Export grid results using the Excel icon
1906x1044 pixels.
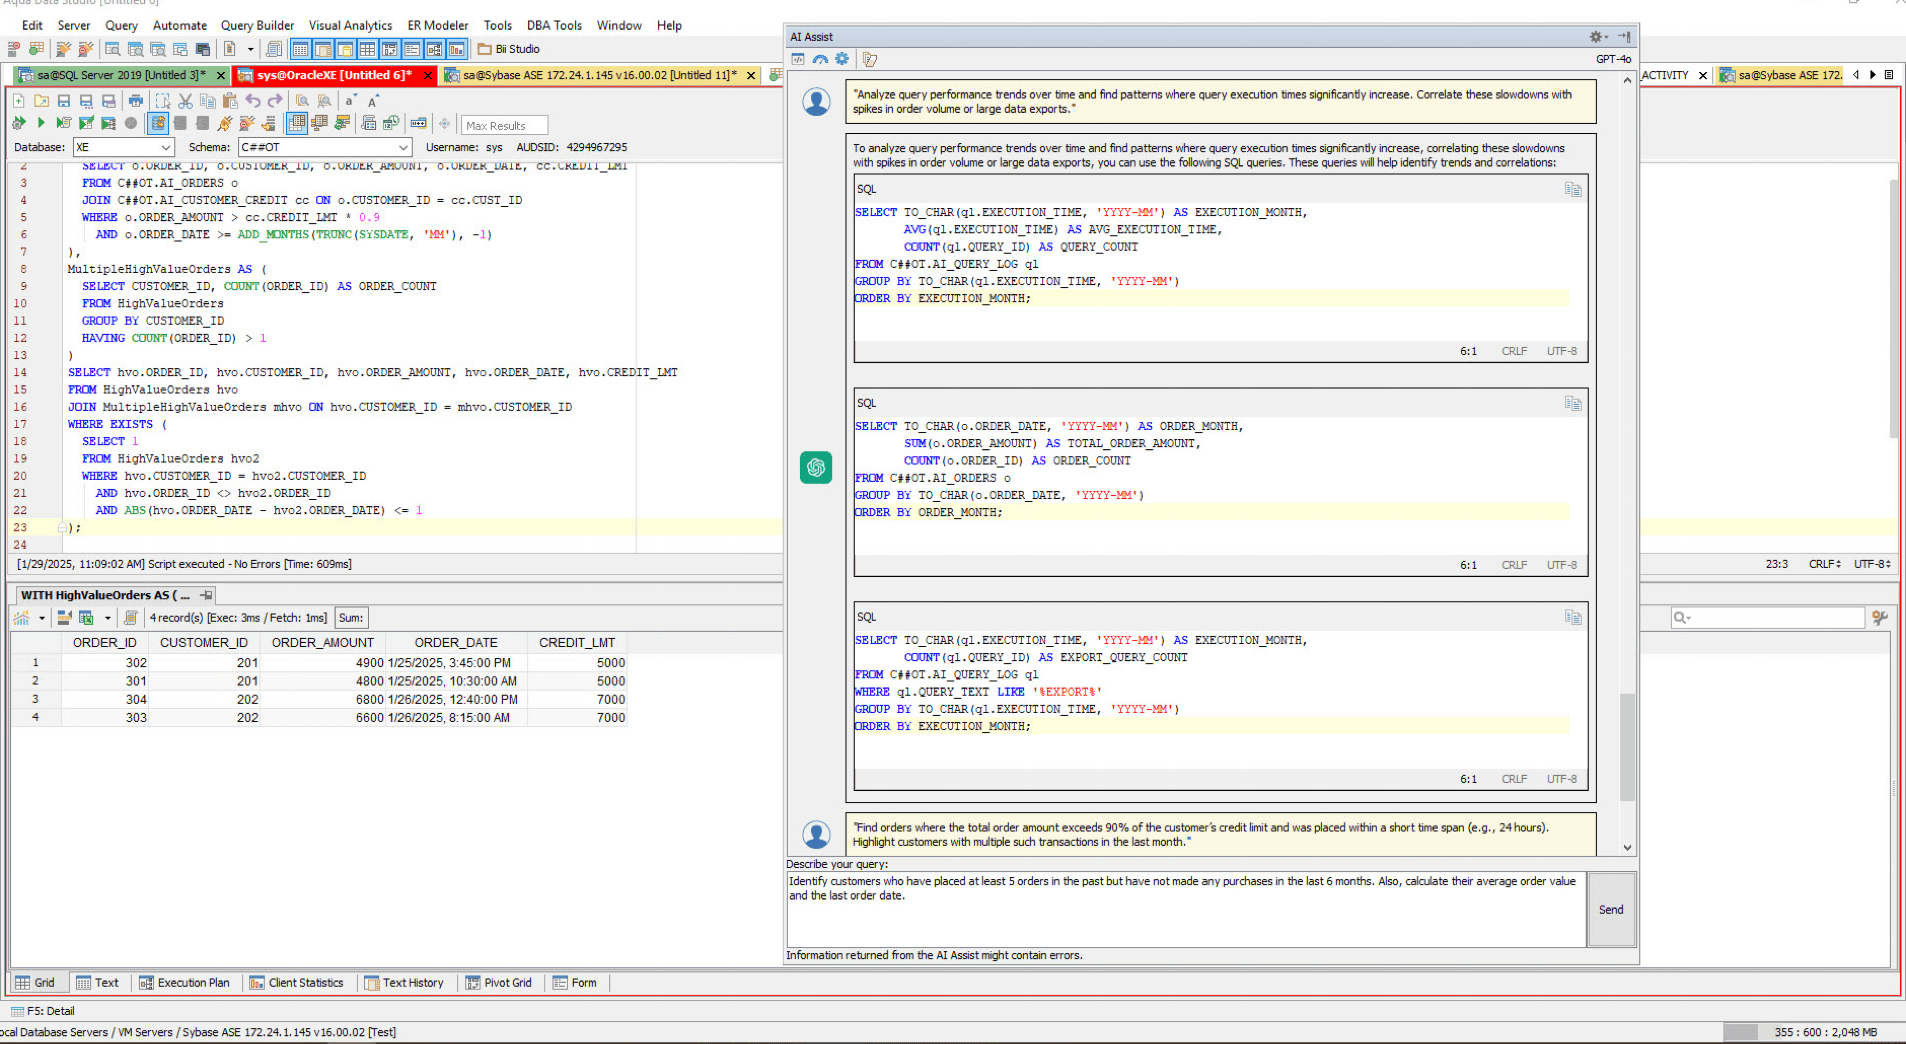tap(85, 617)
